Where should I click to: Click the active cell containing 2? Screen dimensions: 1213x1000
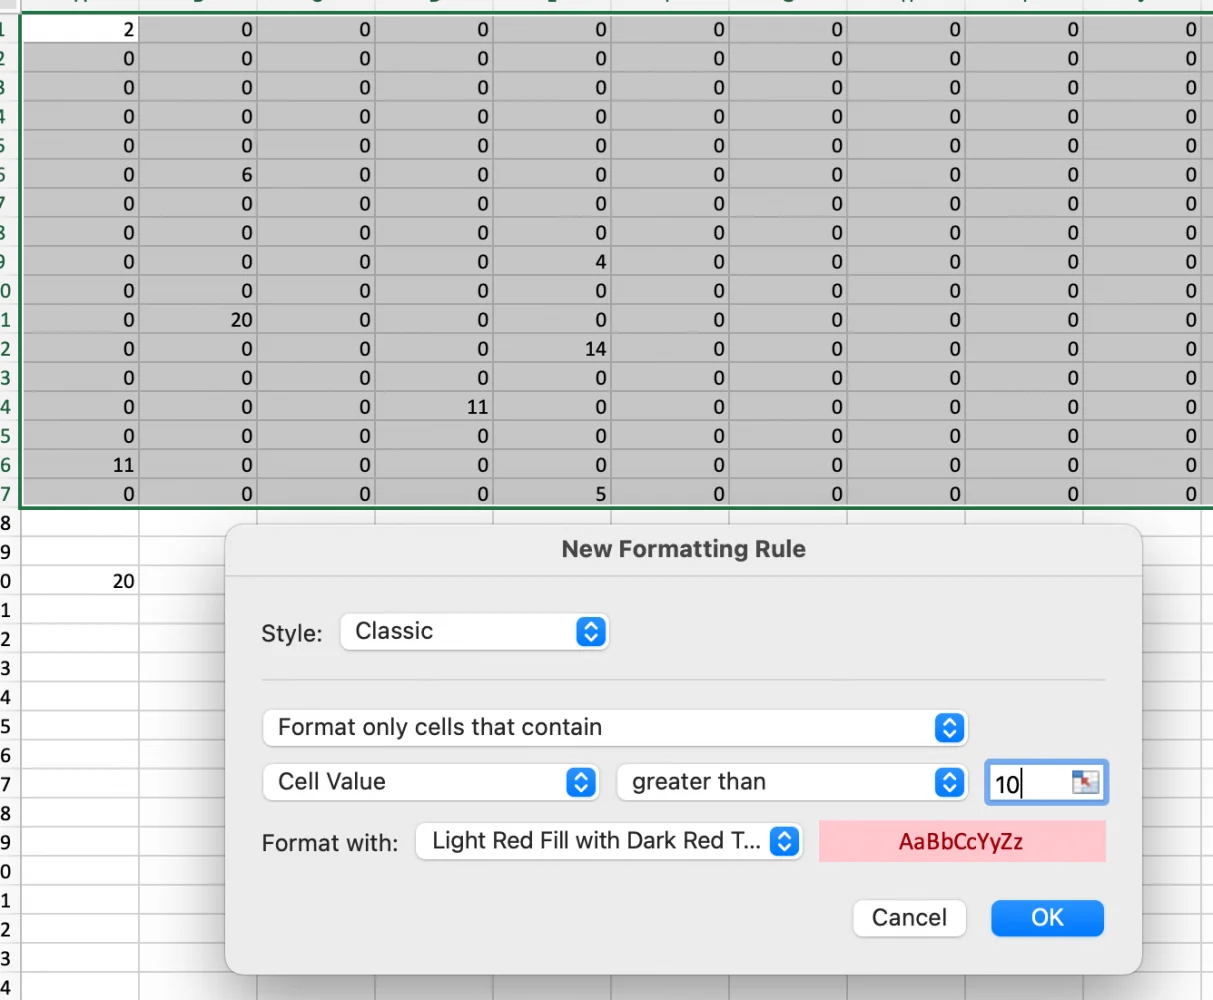click(x=80, y=30)
